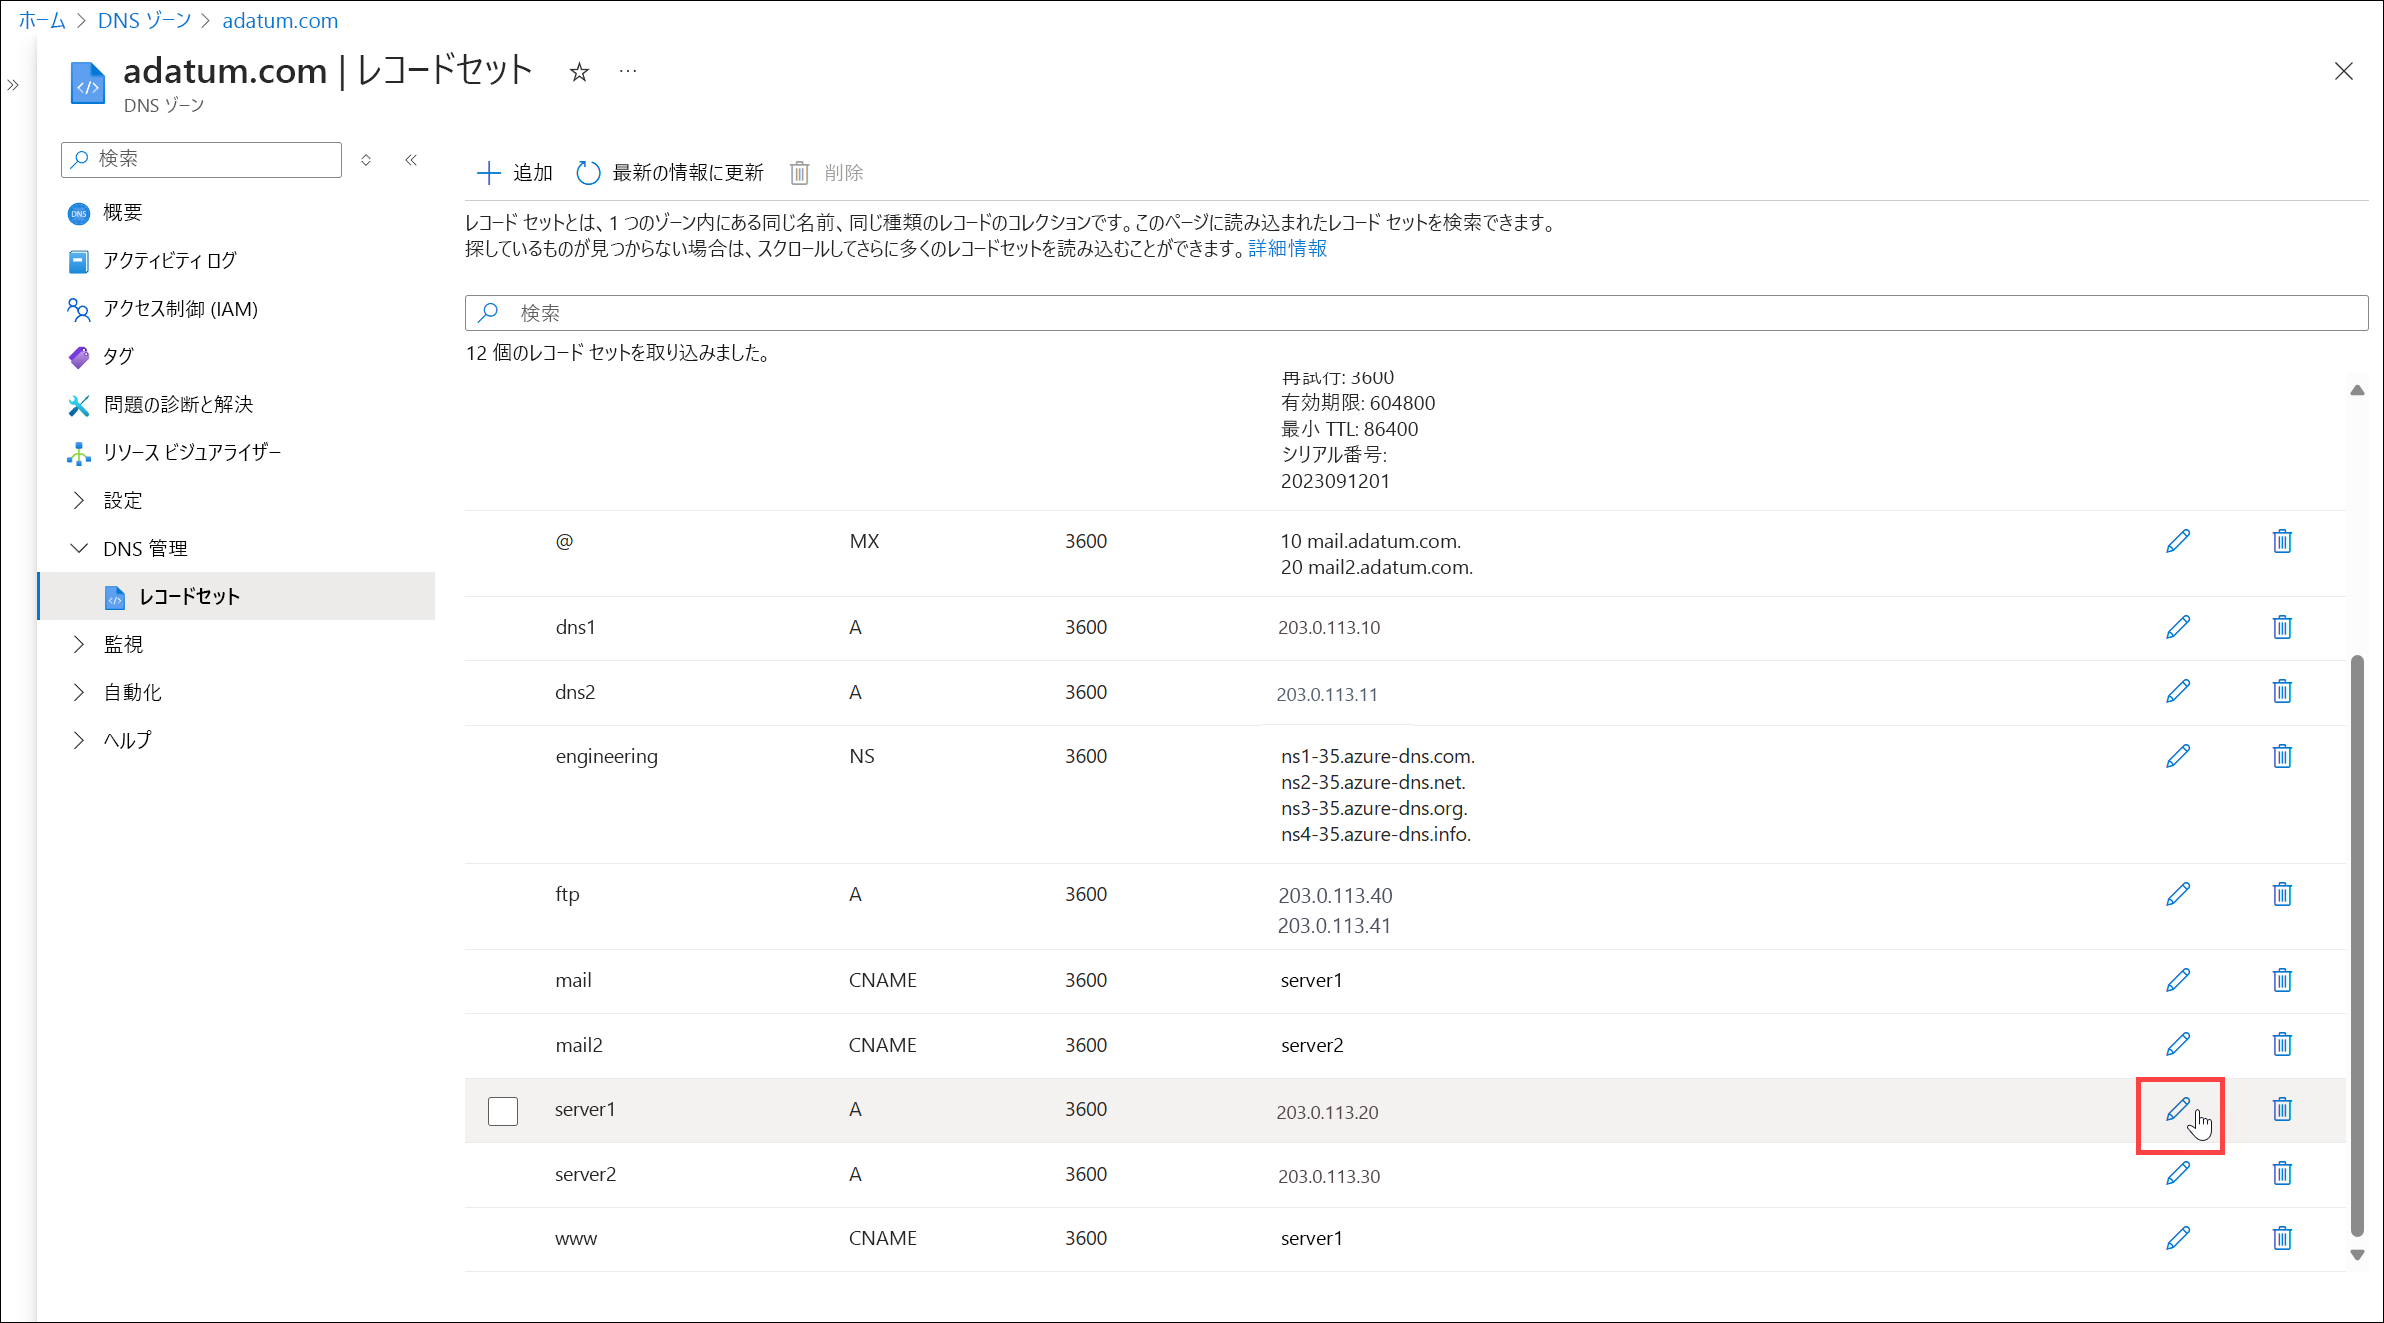2384x1323 pixels.
Task: Click the www record name
Action: pos(576,1238)
